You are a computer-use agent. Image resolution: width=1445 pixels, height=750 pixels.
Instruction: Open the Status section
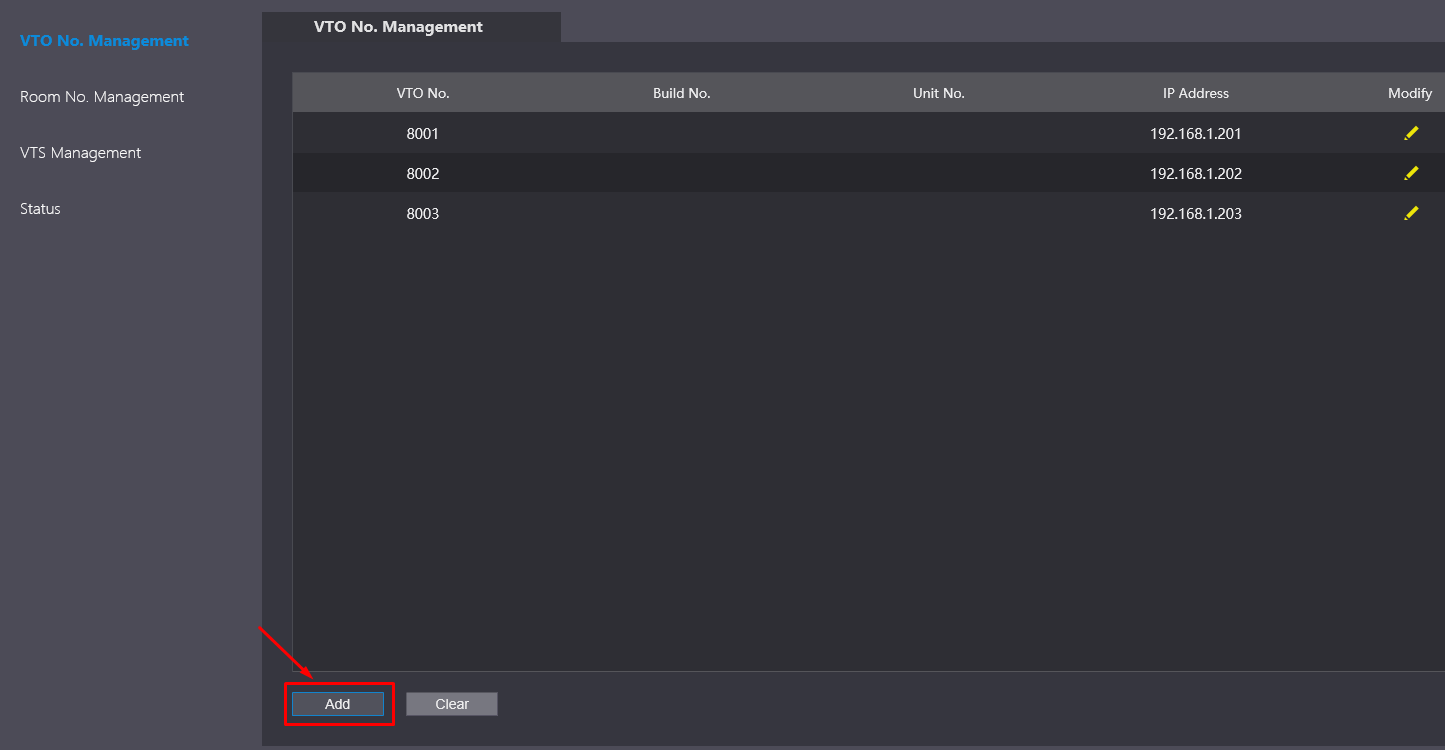coord(40,209)
